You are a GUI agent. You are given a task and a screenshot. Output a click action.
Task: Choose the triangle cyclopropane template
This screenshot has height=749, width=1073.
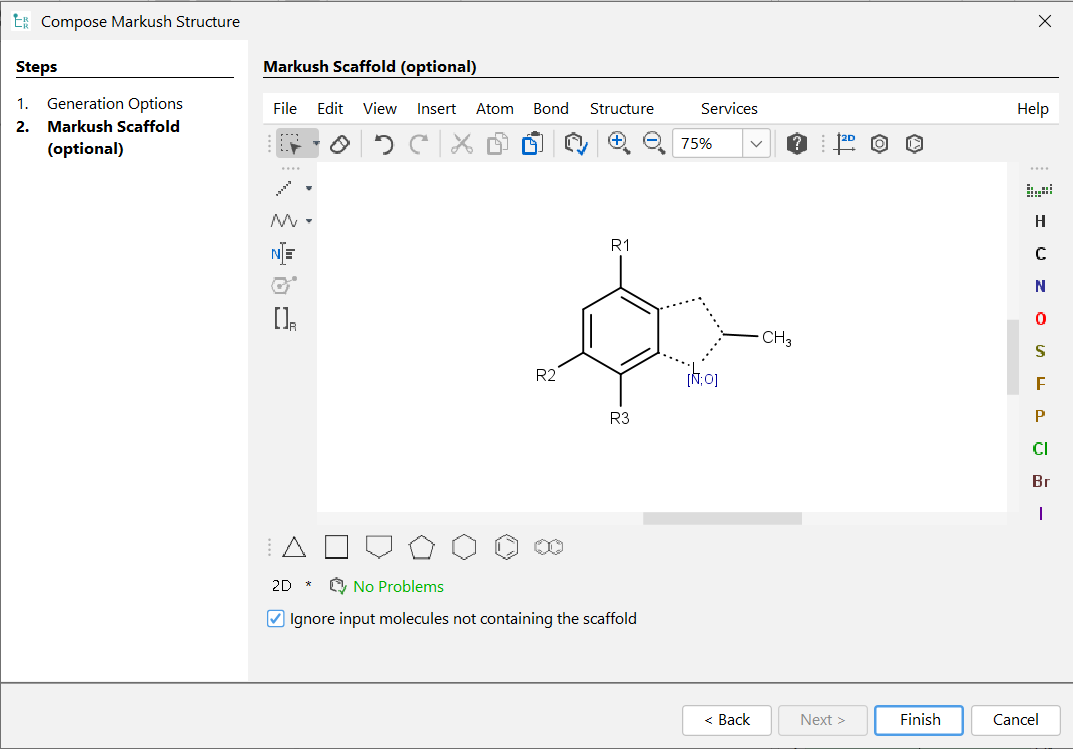tap(294, 547)
